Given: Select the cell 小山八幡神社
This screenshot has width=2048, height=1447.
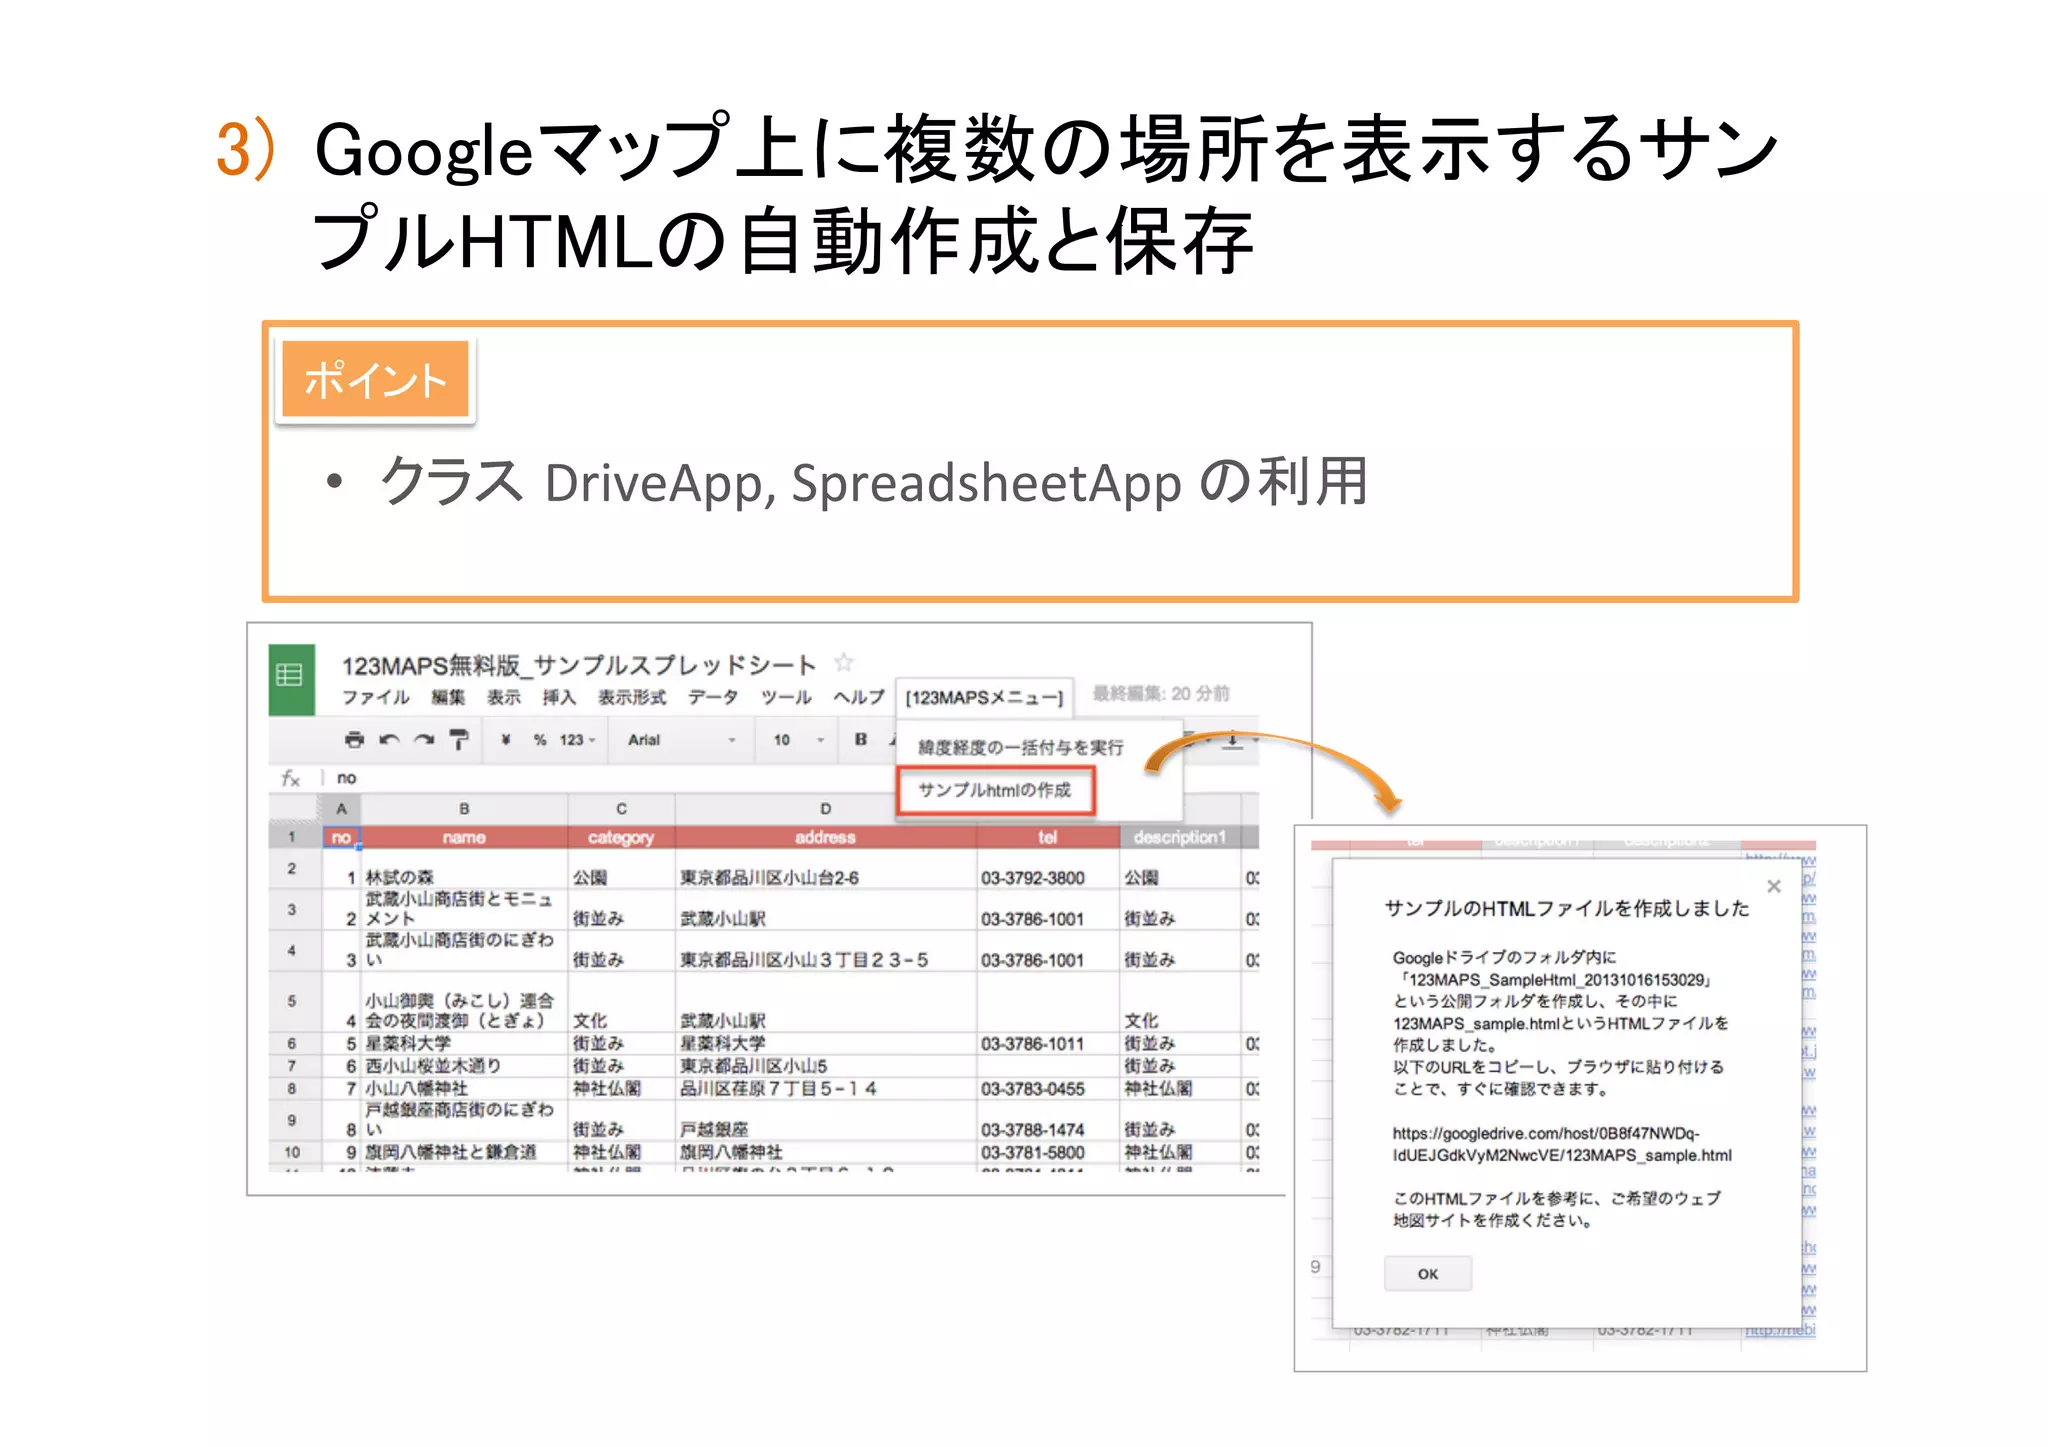Looking at the screenshot, I should pyautogui.click(x=464, y=1088).
